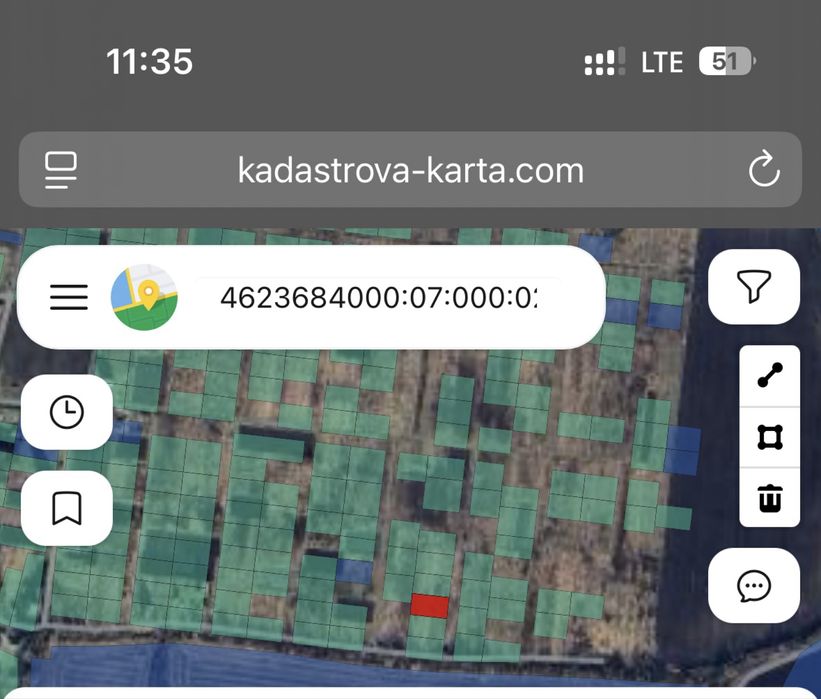
Task: Delete measurements with the trash icon
Action: tap(770, 497)
